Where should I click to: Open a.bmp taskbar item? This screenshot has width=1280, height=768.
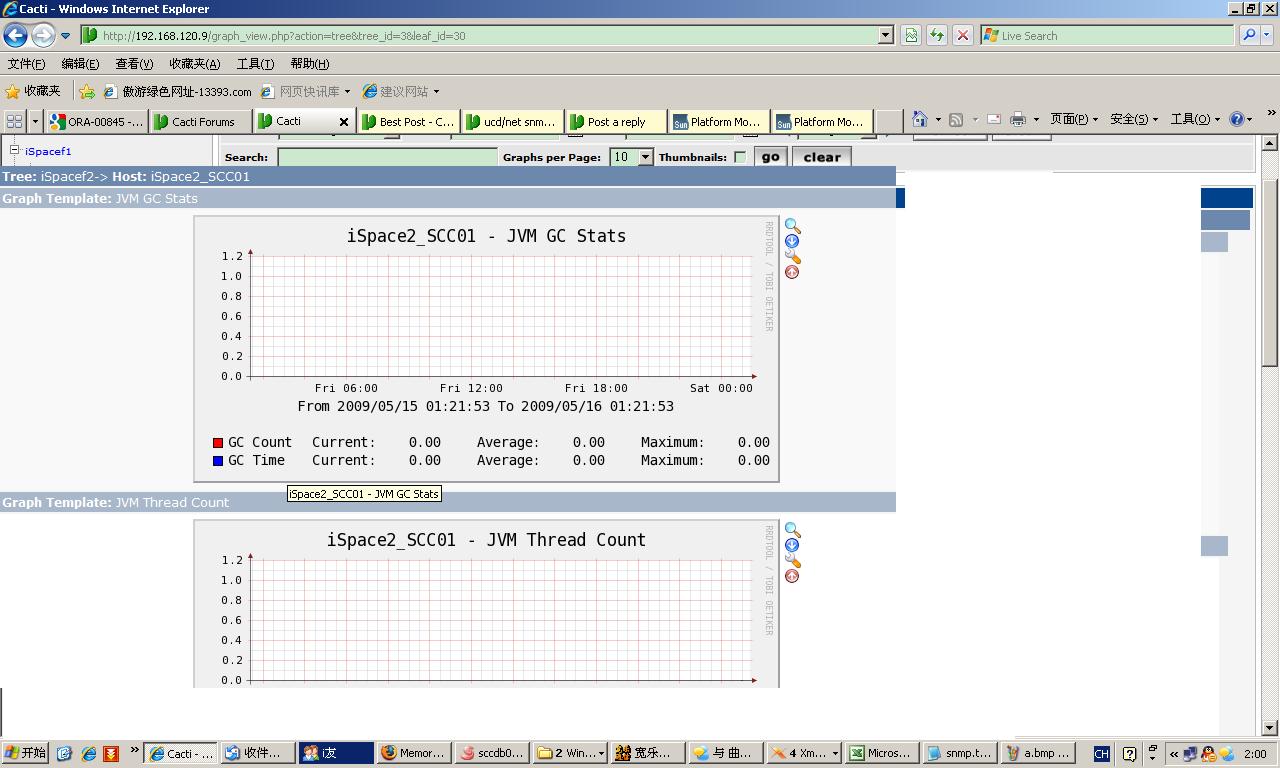[1039, 753]
